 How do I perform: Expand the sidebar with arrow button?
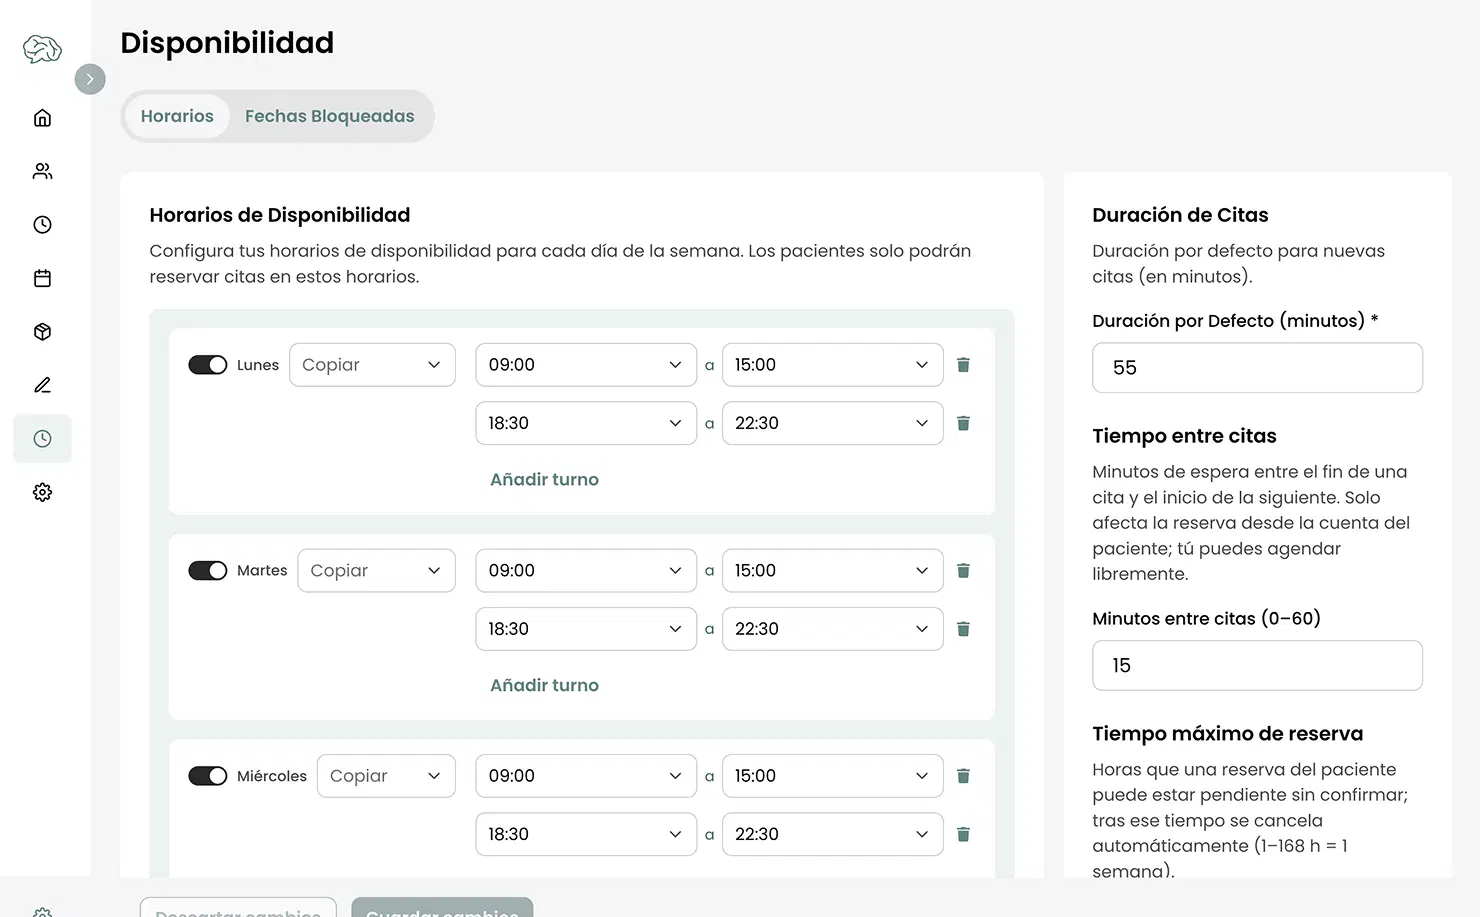(90, 79)
